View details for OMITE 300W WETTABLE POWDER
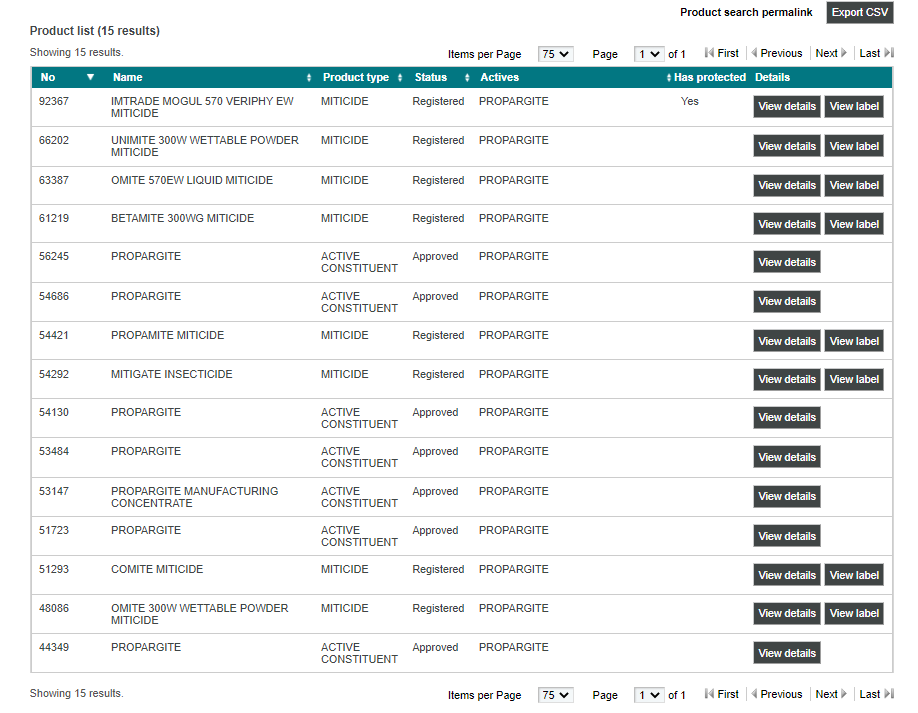The width and height of the screenshot is (918, 713). pyautogui.click(x=787, y=613)
